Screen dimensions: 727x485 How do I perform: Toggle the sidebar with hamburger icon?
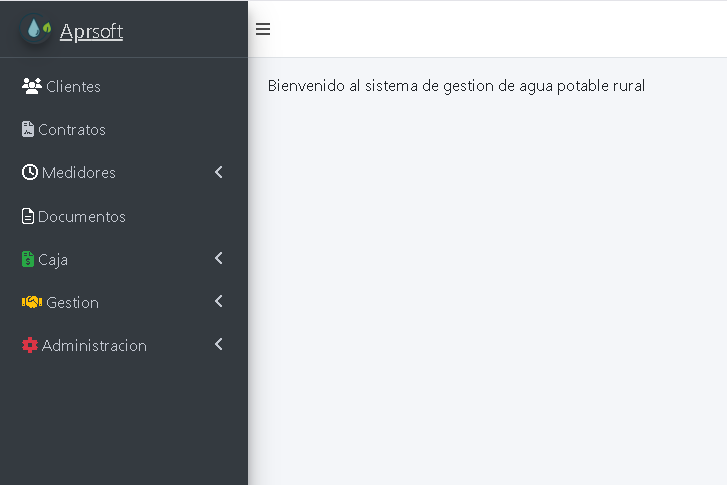[263, 29]
